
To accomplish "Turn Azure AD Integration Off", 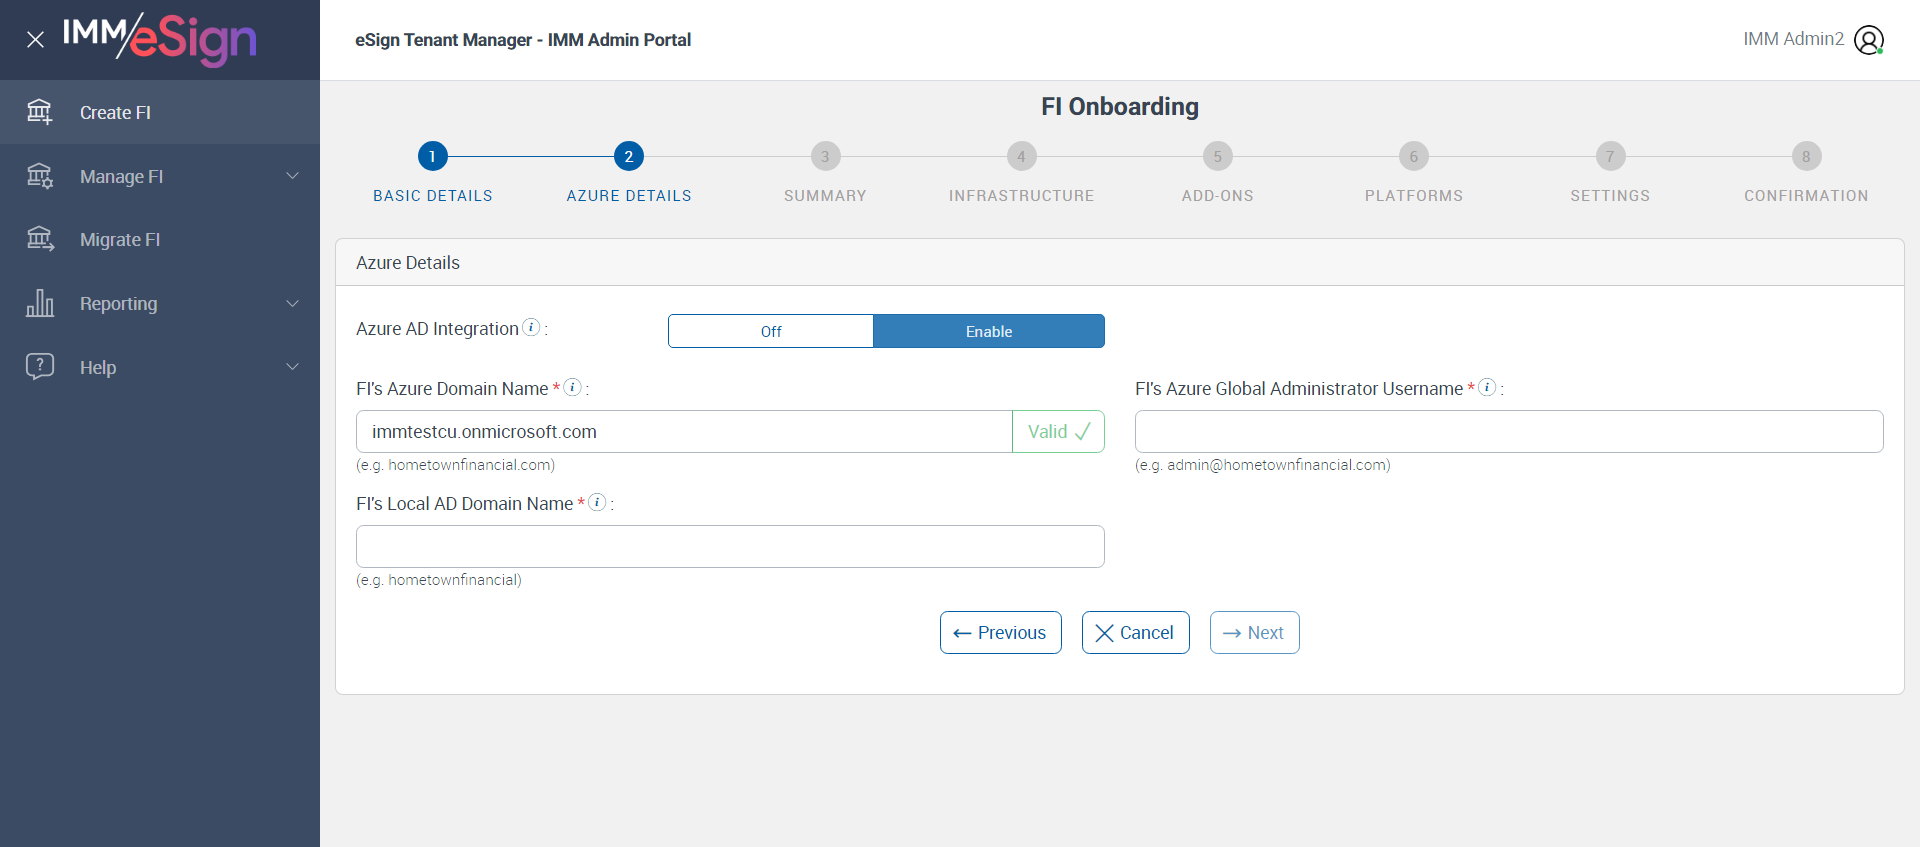I will click(x=771, y=331).
